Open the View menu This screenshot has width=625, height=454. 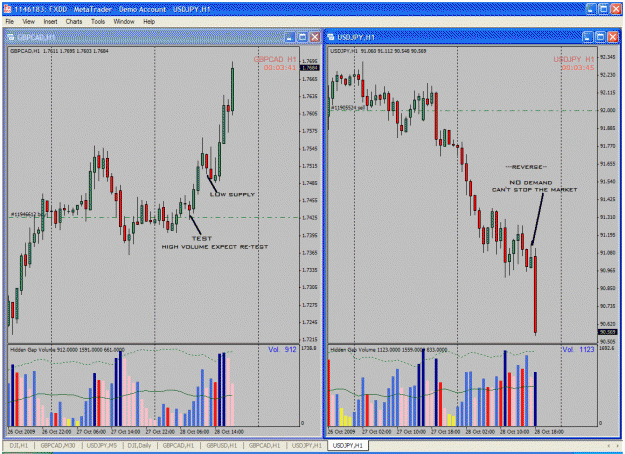coord(28,22)
